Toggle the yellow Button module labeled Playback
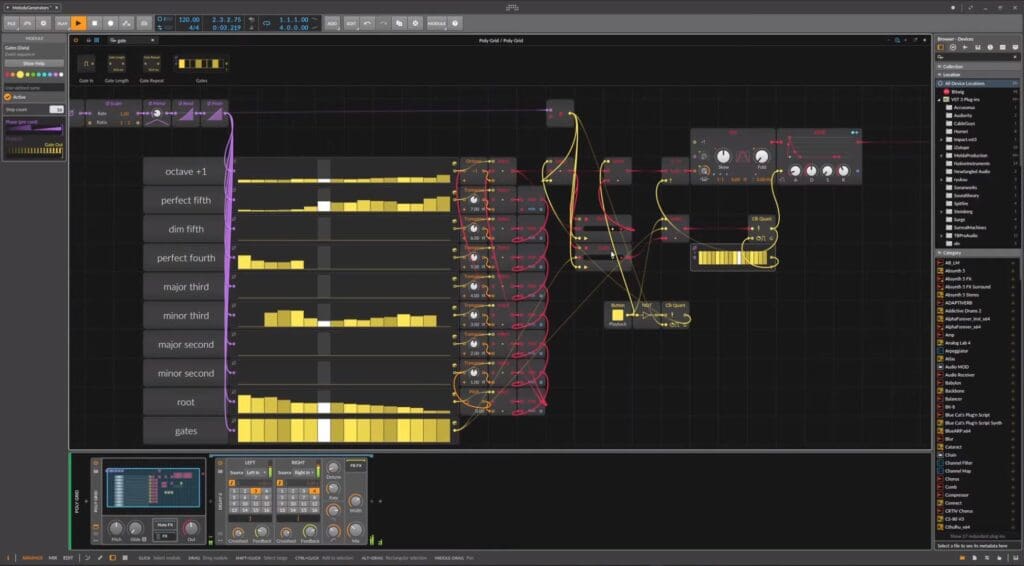 click(x=617, y=316)
